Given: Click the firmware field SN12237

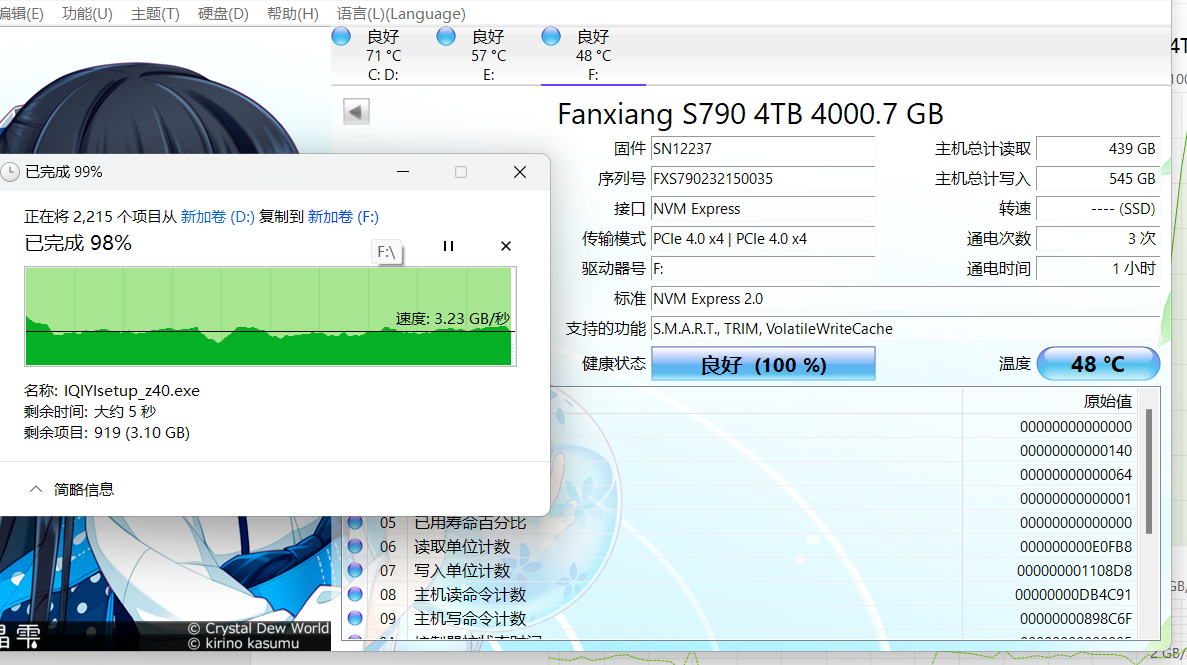Looking at the screenshot, I should click(x=763, y=148).
